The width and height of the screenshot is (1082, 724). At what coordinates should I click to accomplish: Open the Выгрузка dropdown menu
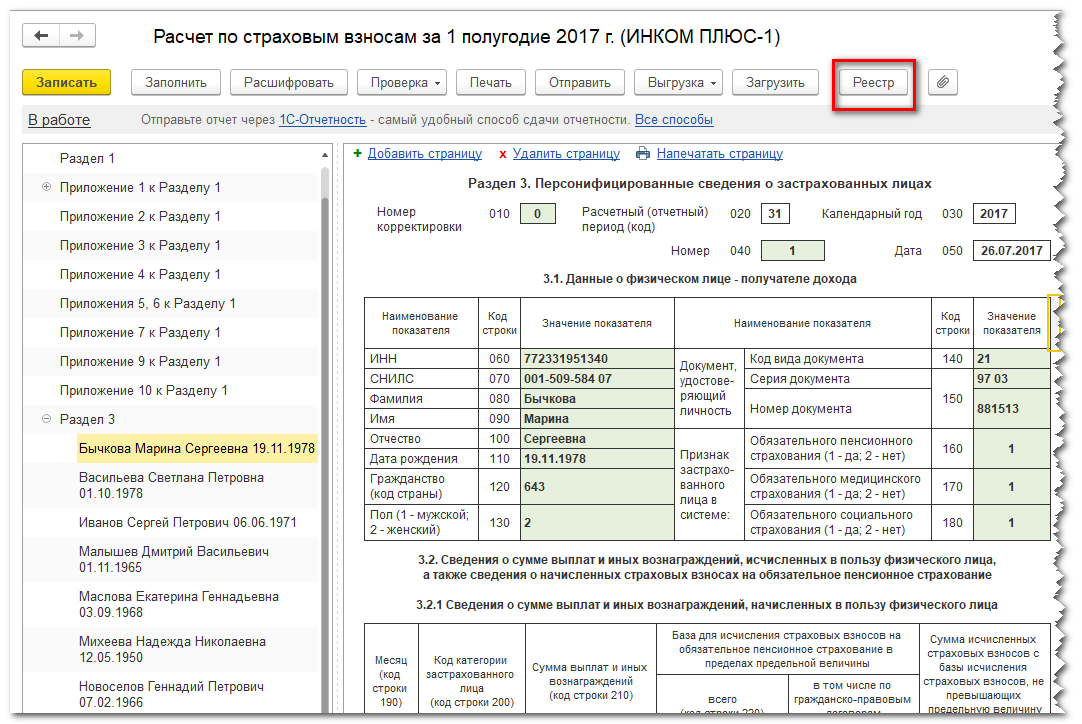(x=678, y=82)
